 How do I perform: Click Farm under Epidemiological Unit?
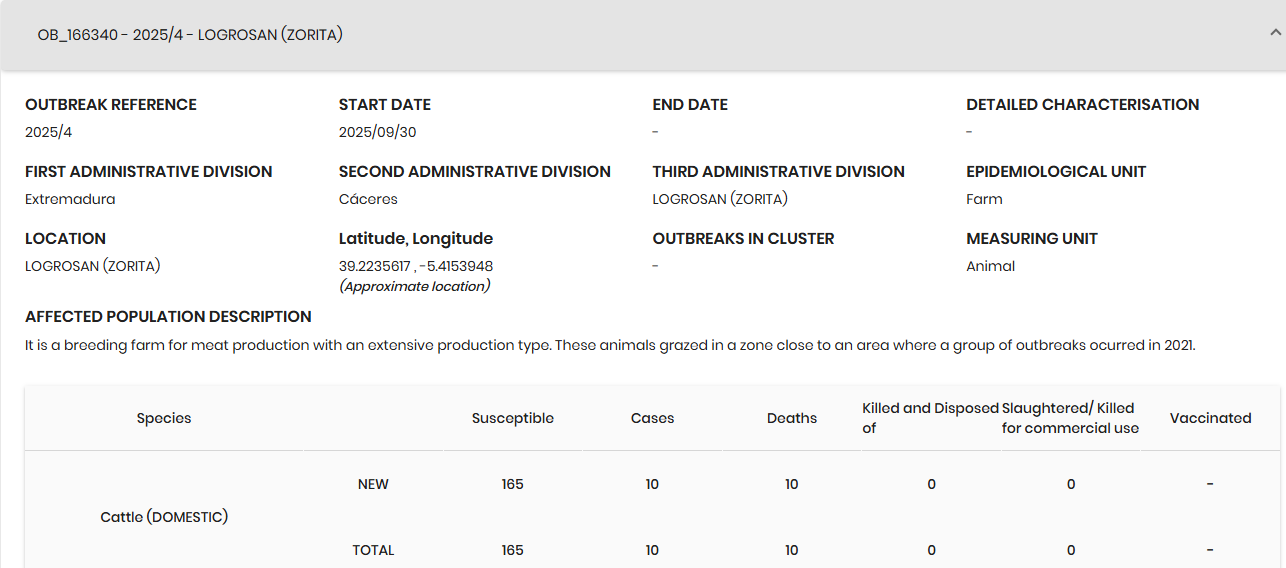pyautogui.click(x=984, y=199)
